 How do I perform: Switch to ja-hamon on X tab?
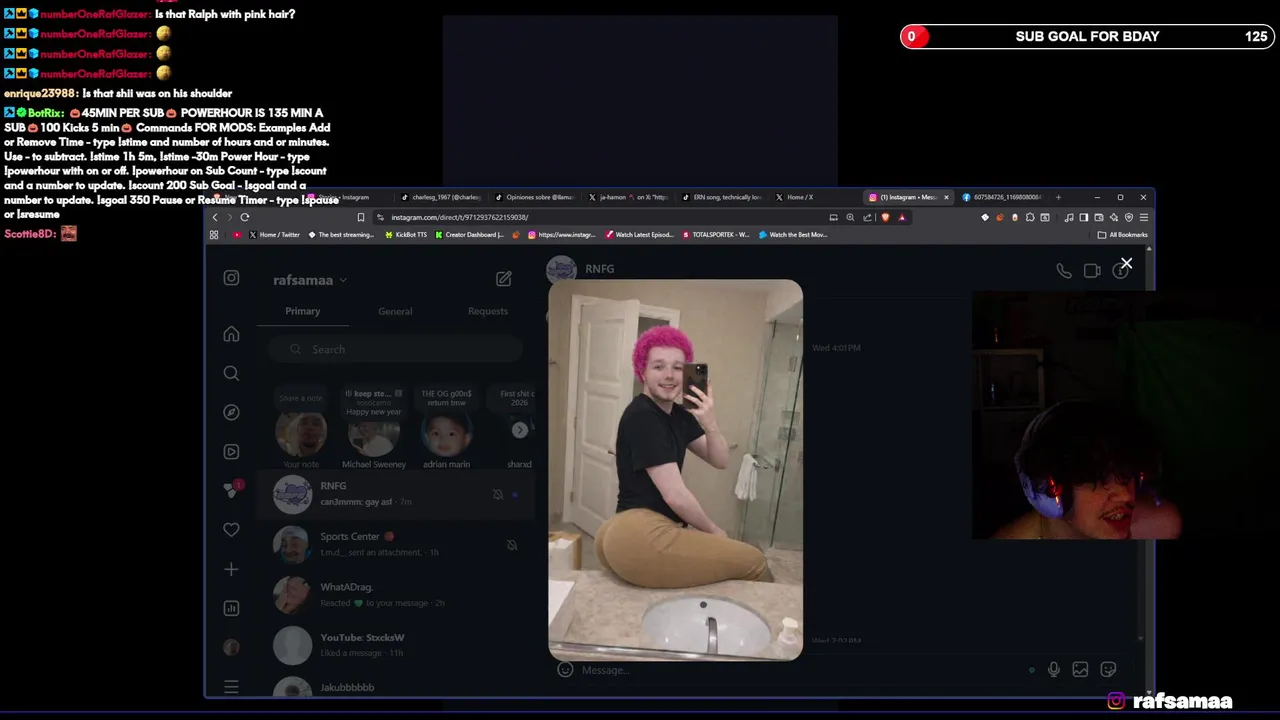click(628, 197)
